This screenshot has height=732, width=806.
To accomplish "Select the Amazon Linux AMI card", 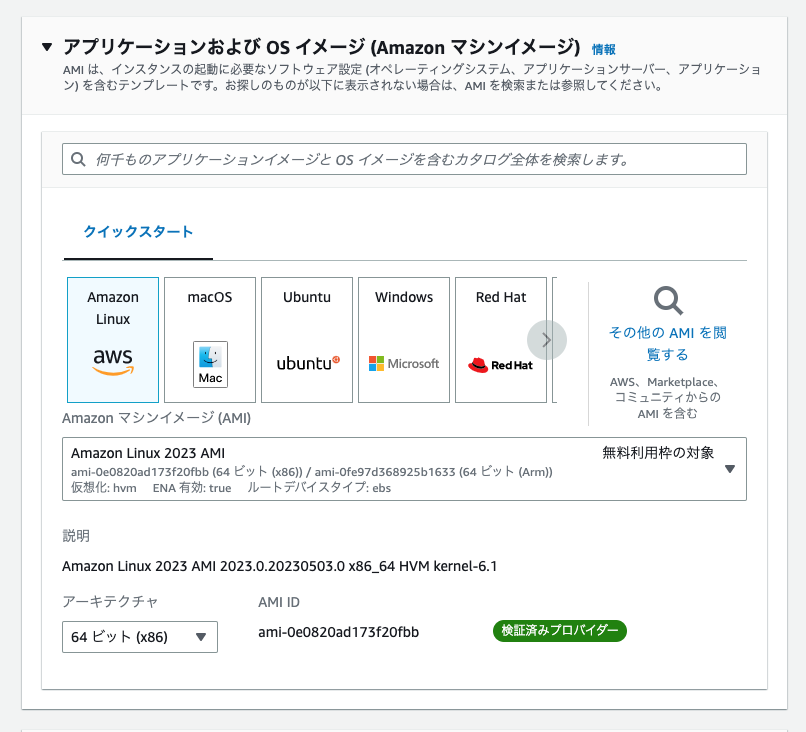I will point(113,340).
